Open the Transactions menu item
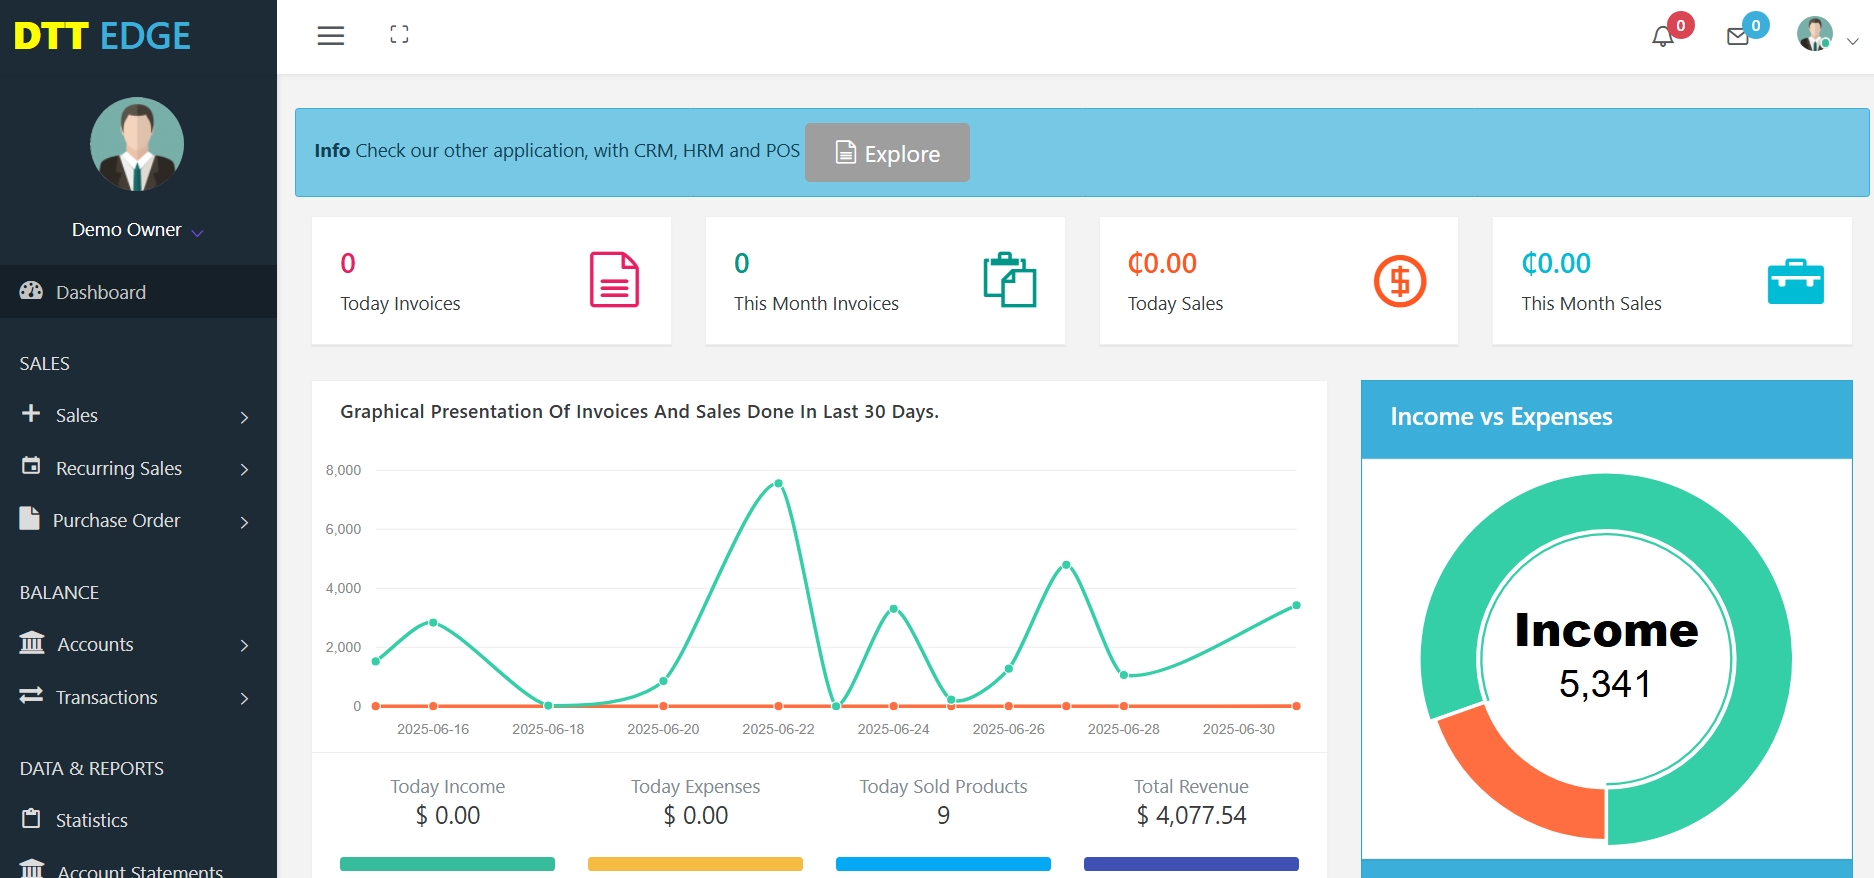1874x878 pixels. tap(107, 697)
